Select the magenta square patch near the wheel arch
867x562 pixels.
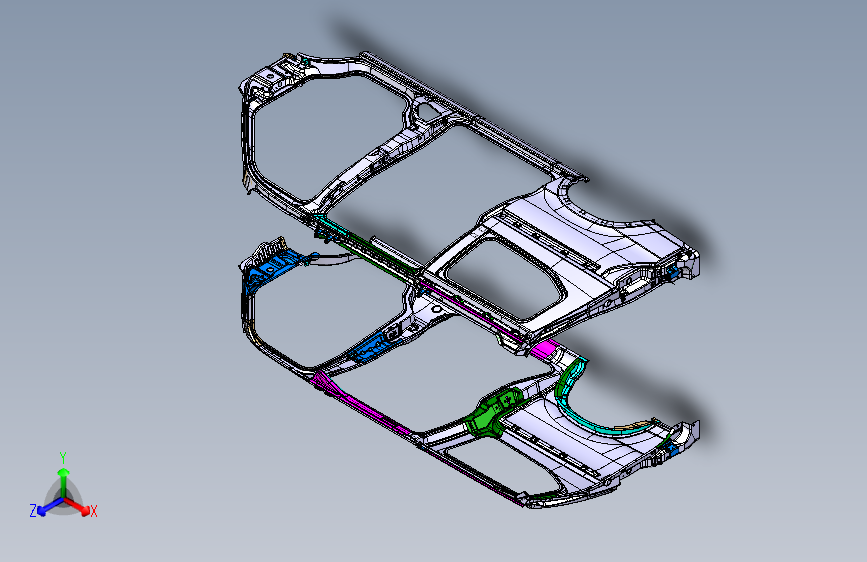click(x=543, y=350)
